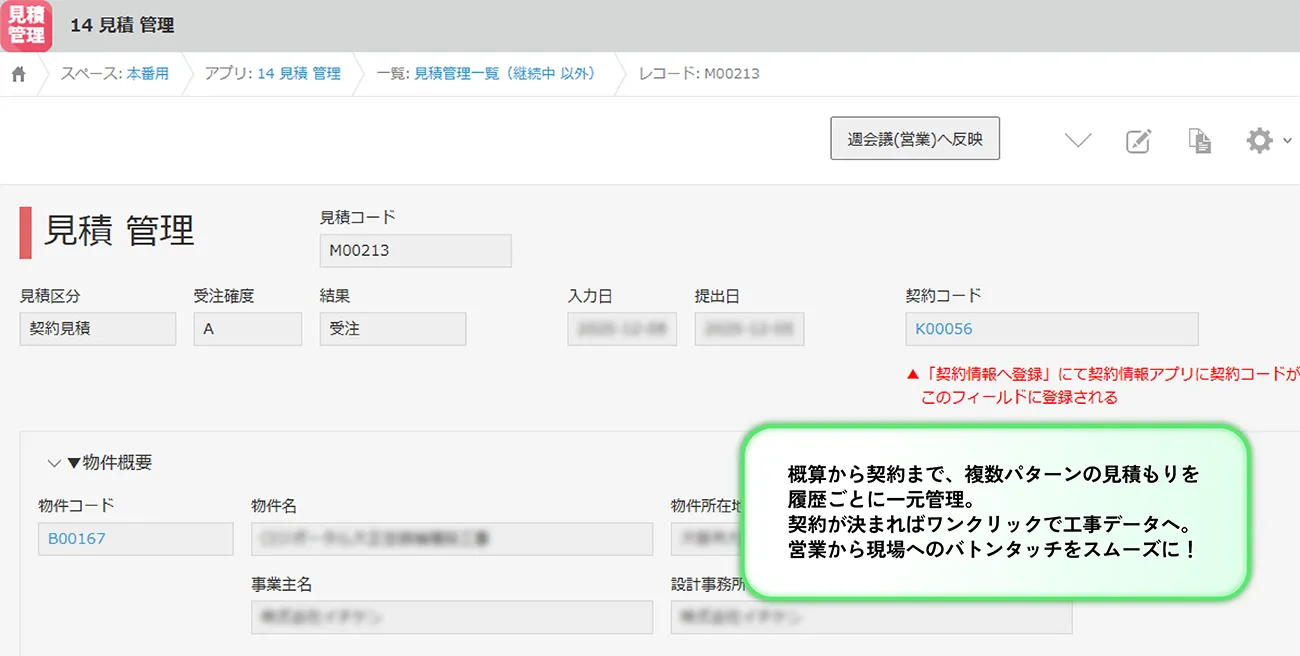Click the 見積コード field M00213
Viewport: 1300px width, 656px height.
click(x=415, y=251)
